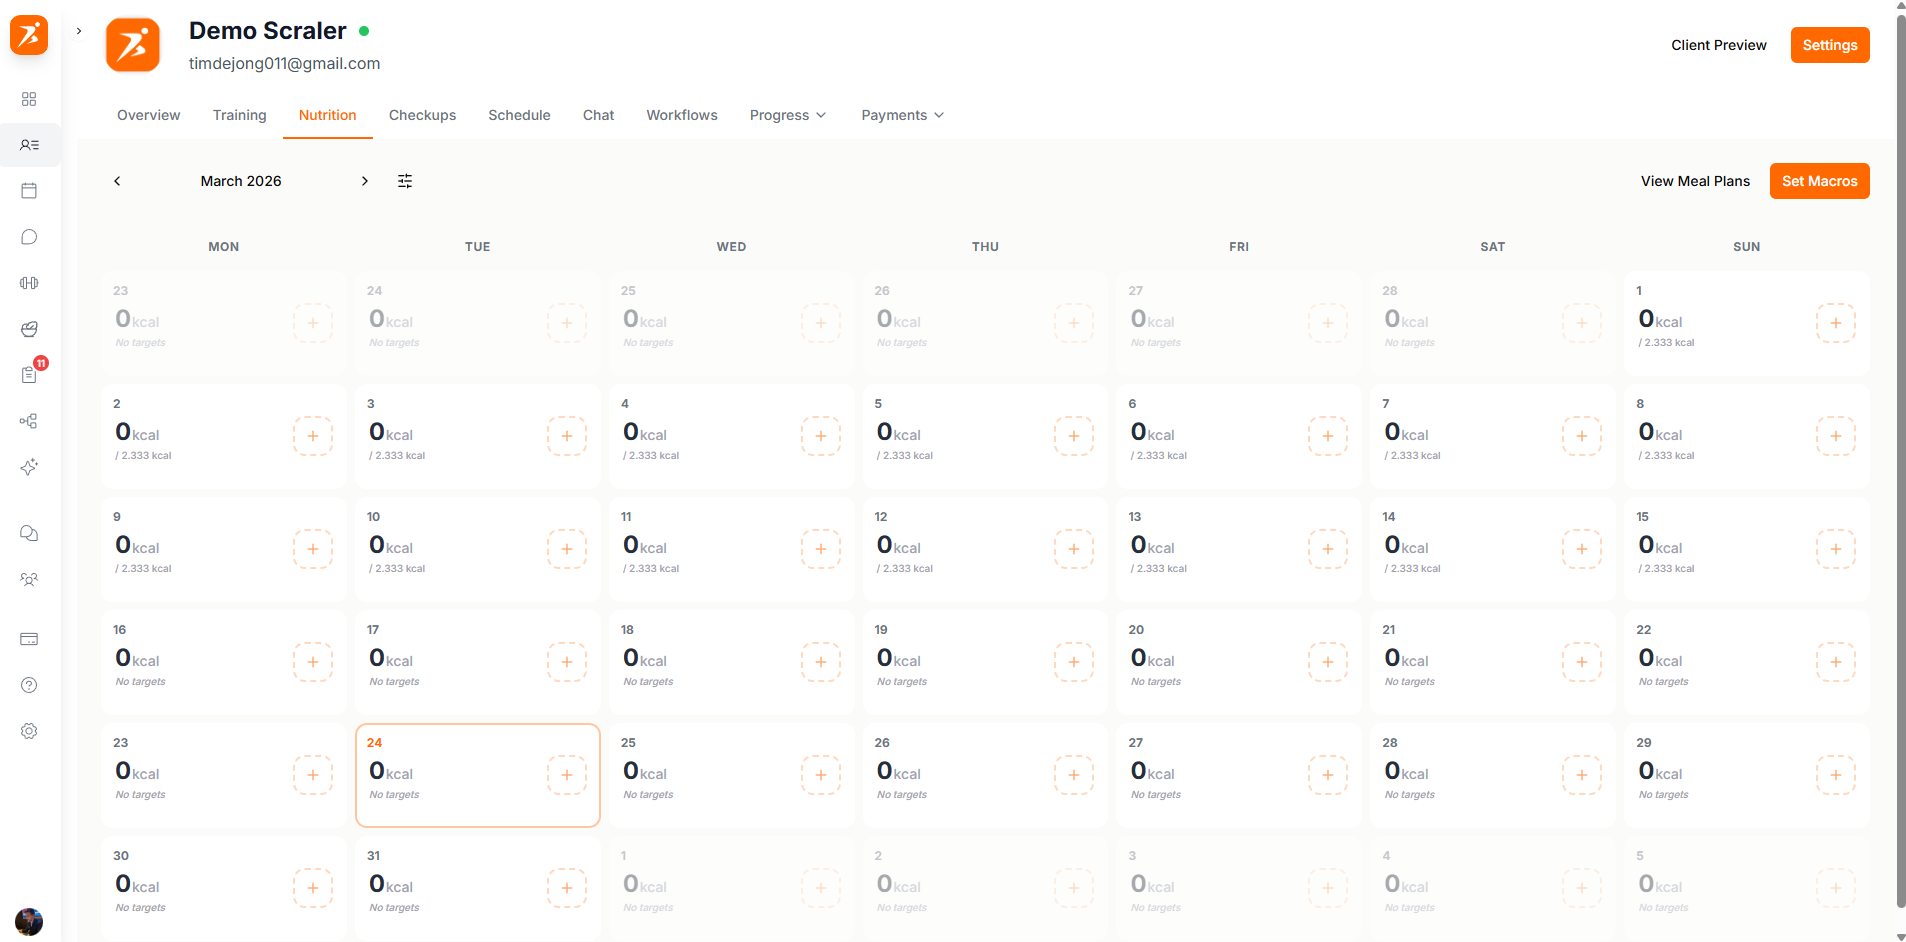Collapse the sidebar with the chevron arrow
The width and height of the screenshot is (1906, 942).
pos(78,31)
